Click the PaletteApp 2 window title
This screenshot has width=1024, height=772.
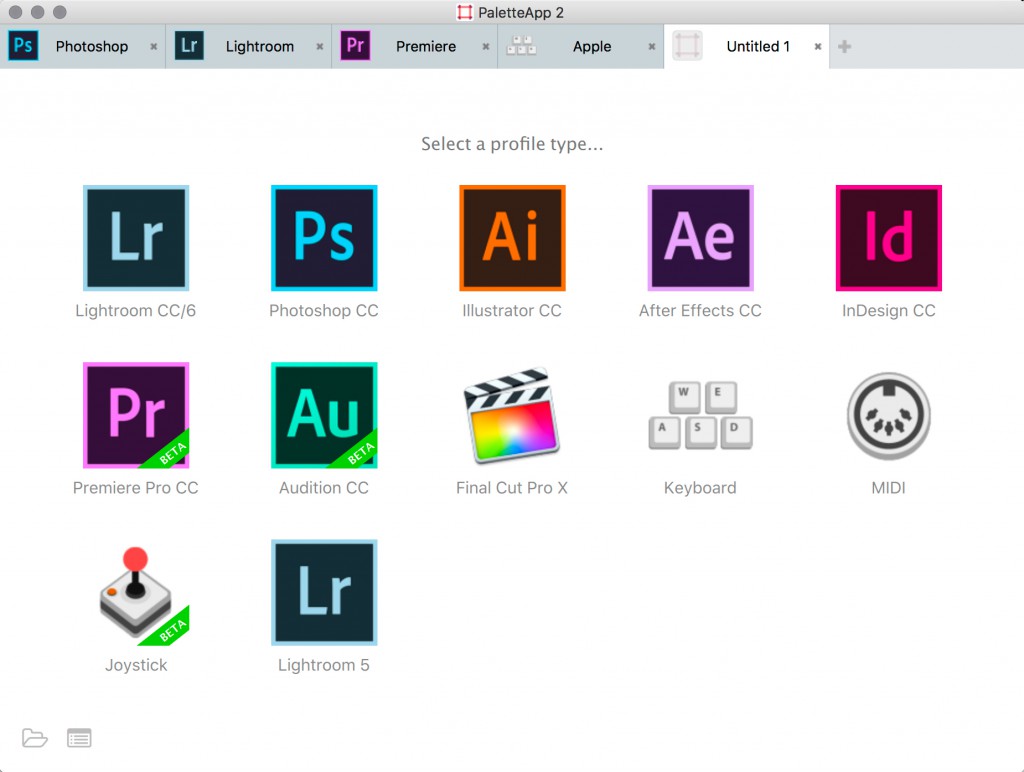click(520, 12)
